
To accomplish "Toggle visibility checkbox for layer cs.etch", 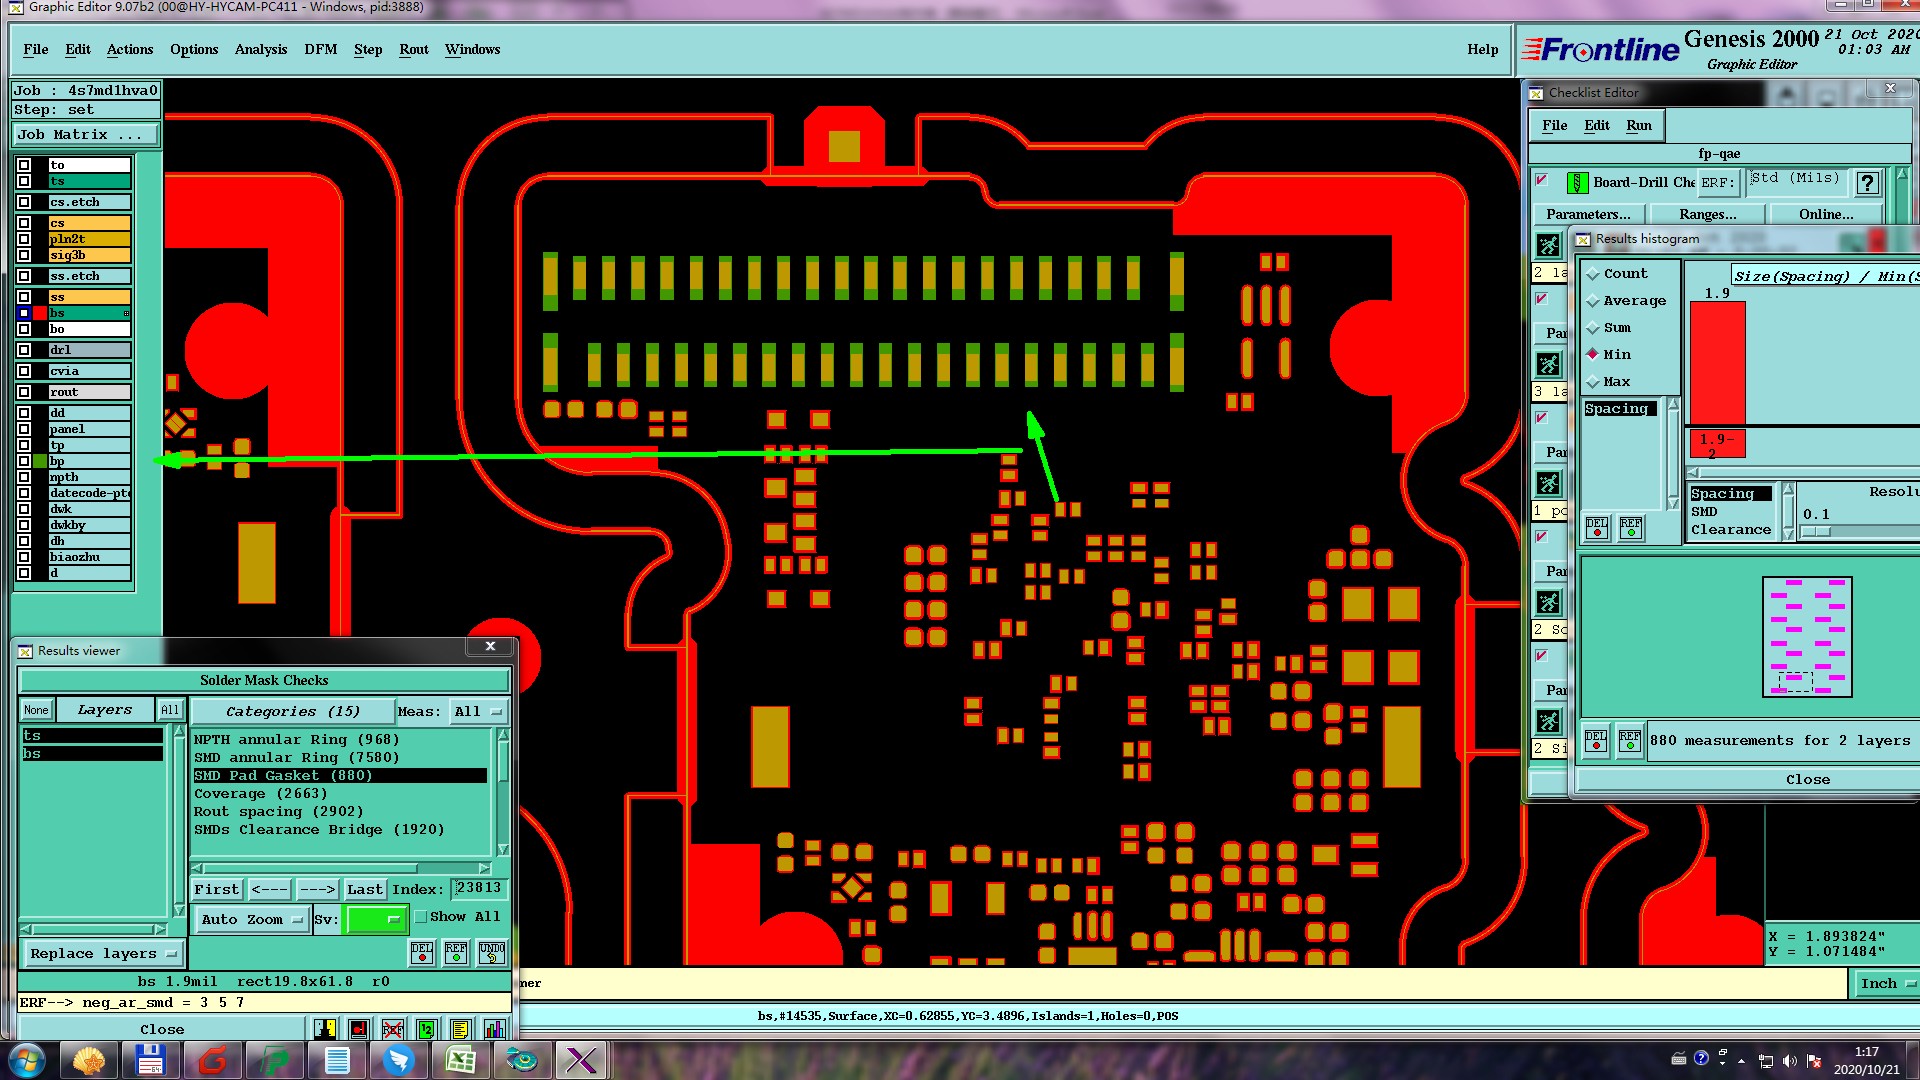I will tap(24, 202).
